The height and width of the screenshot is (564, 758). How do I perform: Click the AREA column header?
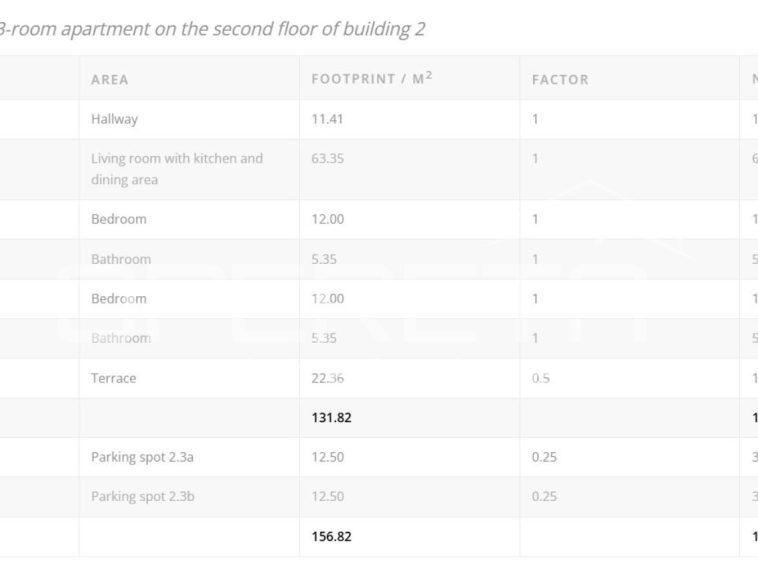point(110,79)
